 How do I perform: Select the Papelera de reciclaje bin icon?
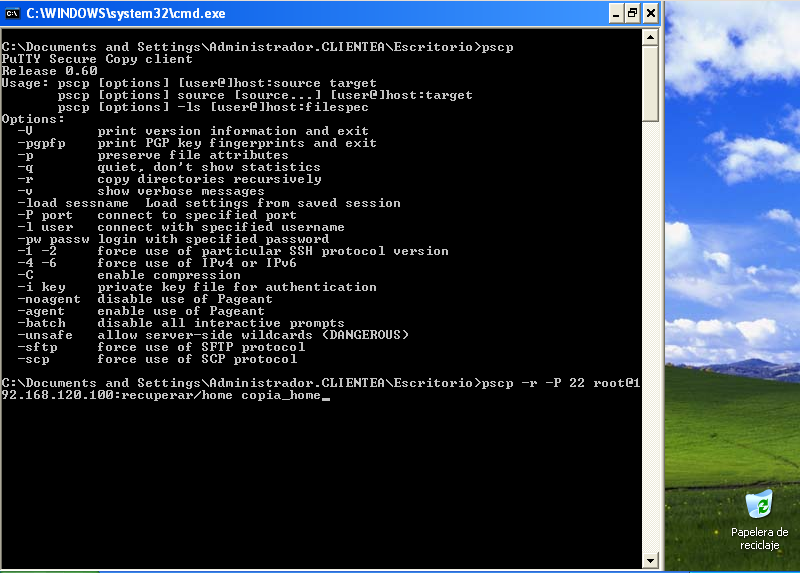click(x=759, y=504)
